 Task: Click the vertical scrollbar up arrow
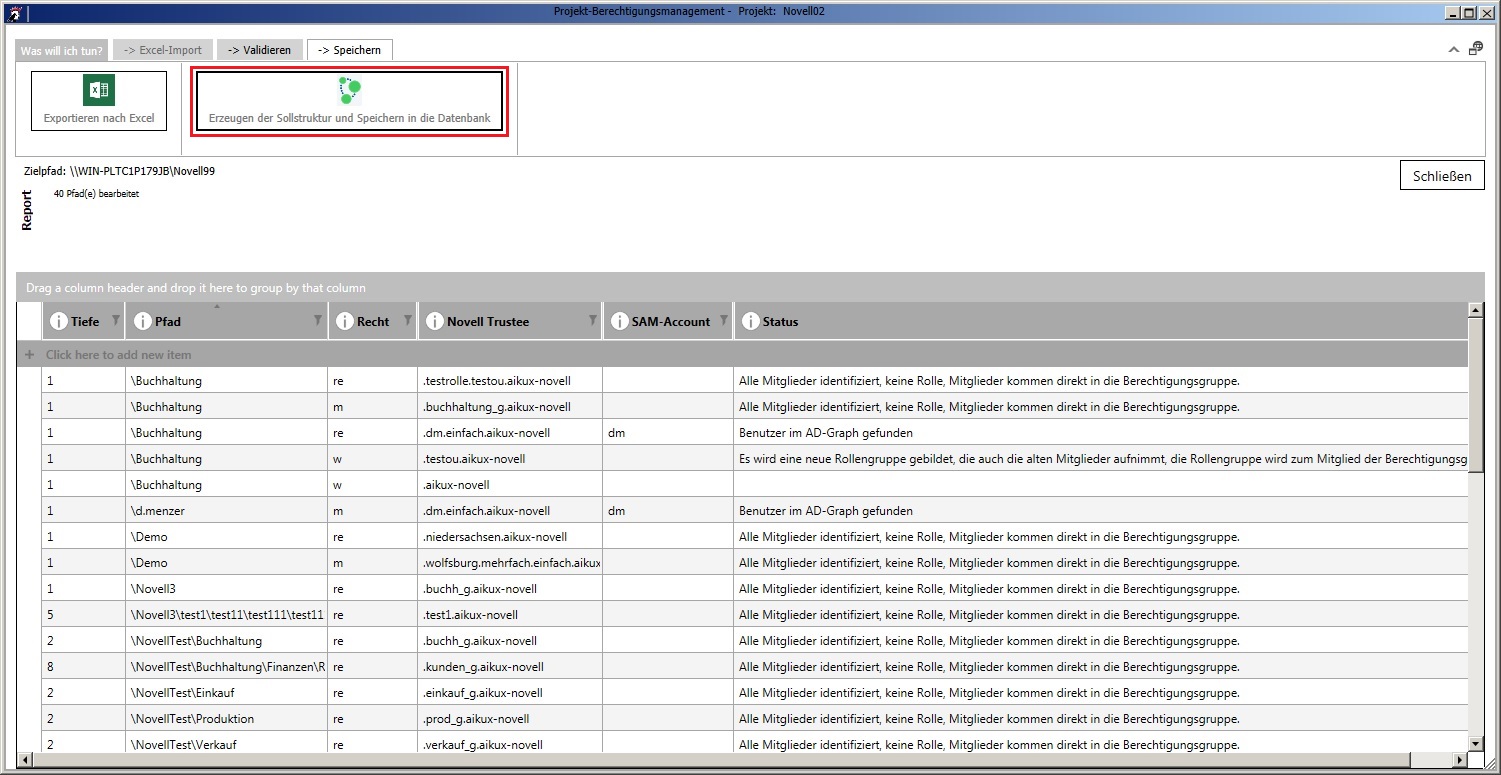tap(1476, 310)
